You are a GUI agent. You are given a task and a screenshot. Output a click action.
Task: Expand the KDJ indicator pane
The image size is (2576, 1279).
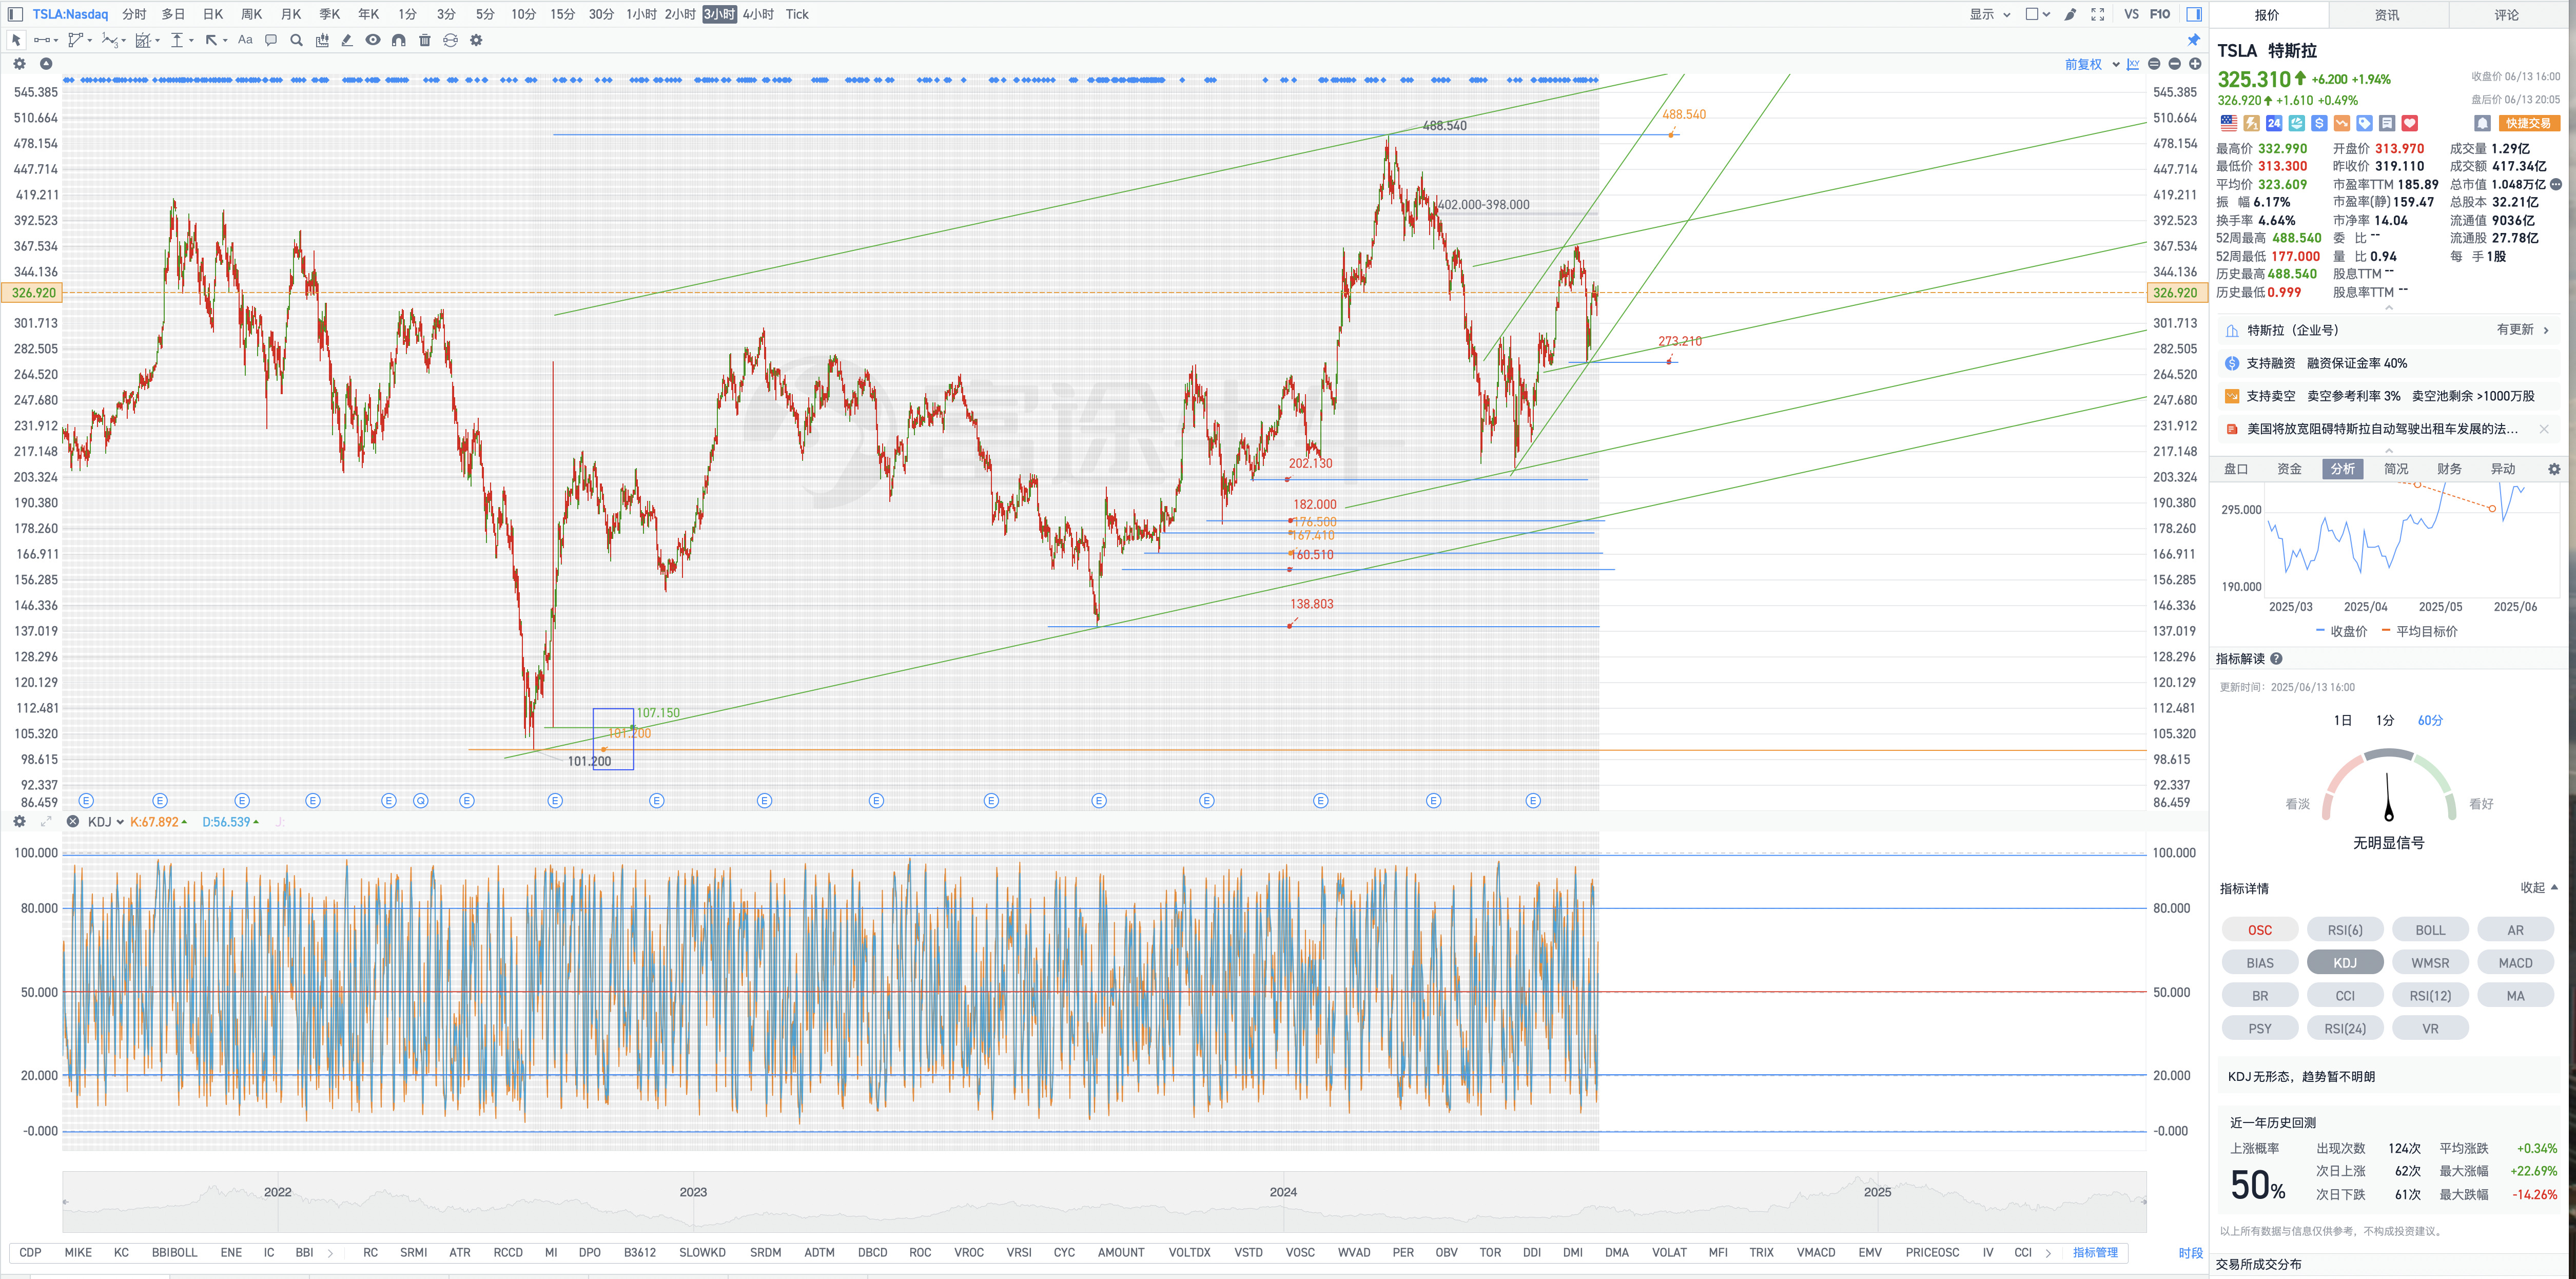pos(46,822)
